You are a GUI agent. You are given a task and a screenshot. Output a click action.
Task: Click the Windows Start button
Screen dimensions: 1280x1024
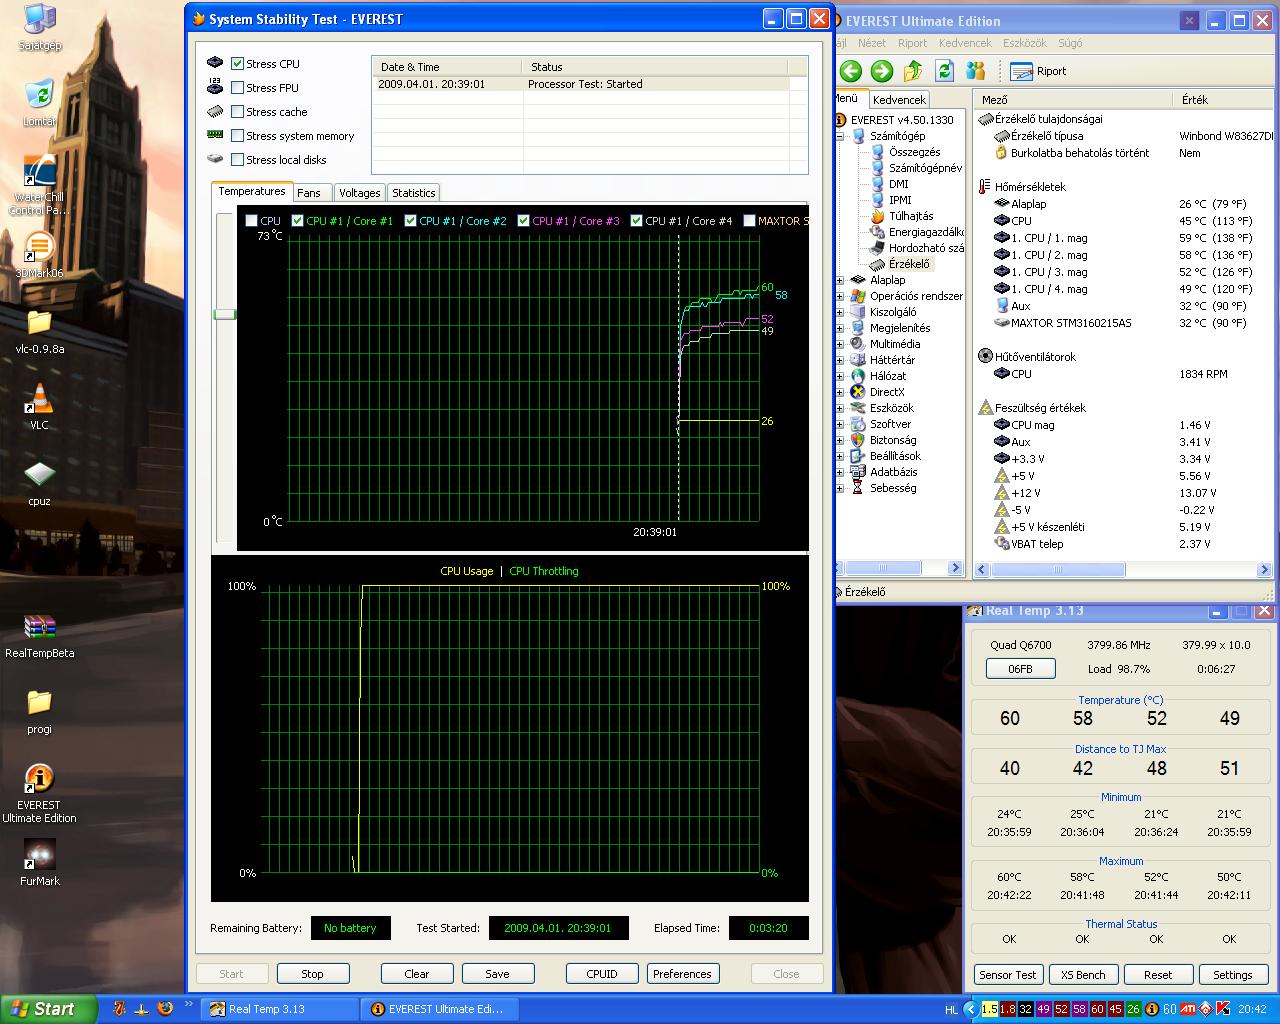(x=48, y=1009)
